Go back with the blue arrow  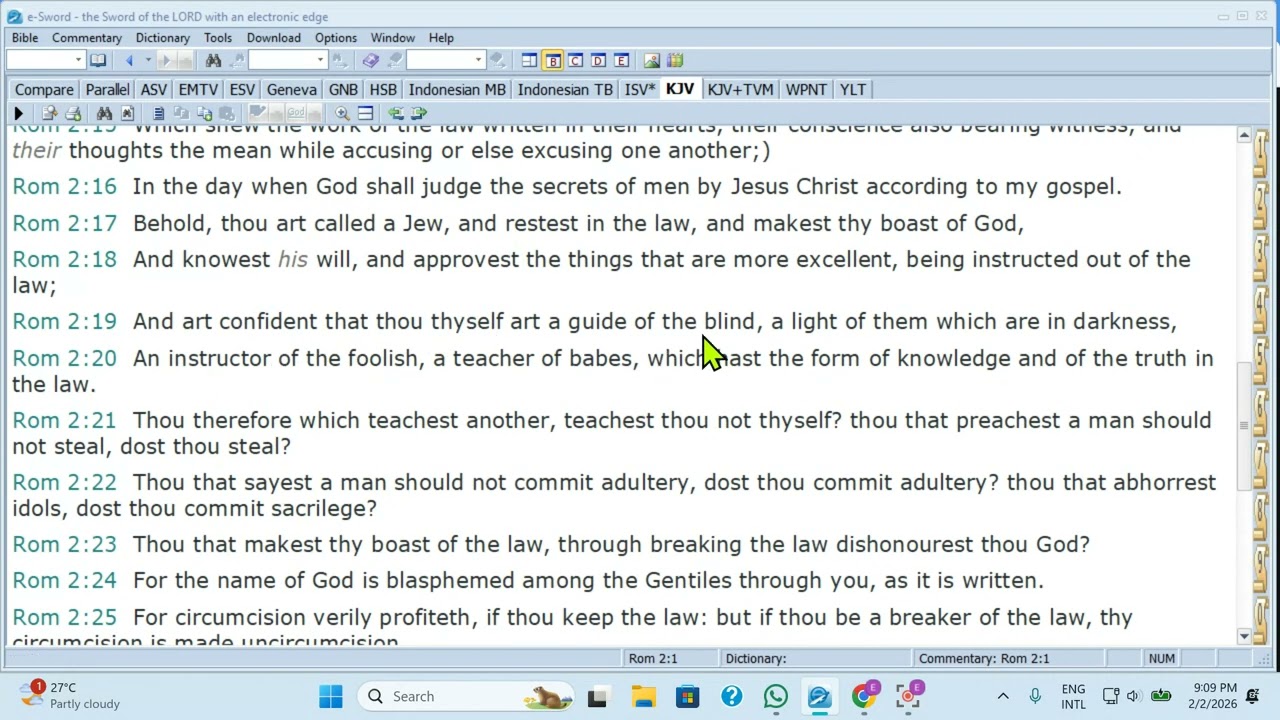point(129,61)
